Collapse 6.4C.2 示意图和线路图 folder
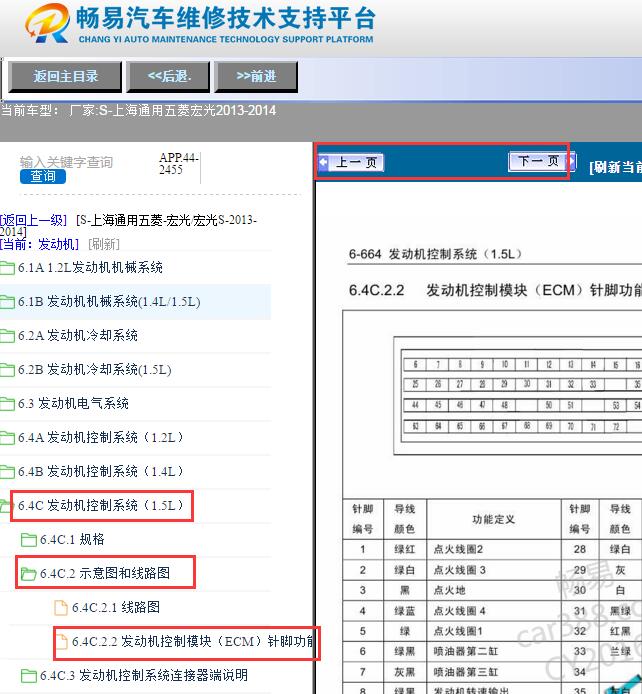Viewport: 642px width, 694px height. click(105, 573)
